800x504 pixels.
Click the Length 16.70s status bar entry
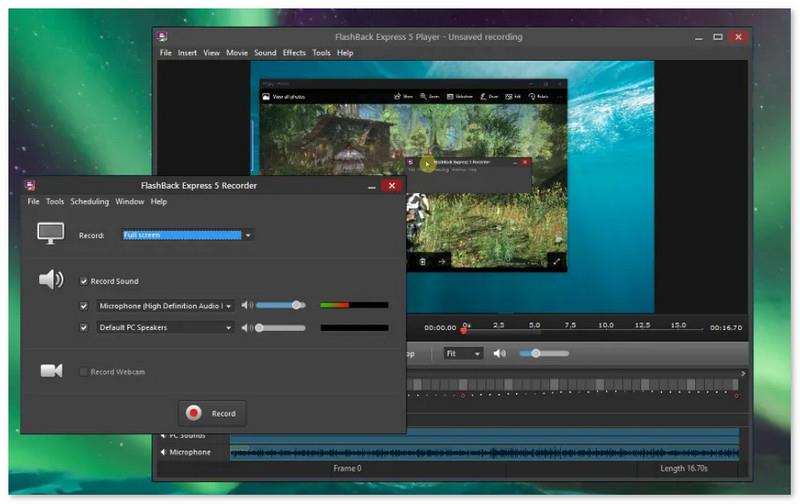(684, 468)
